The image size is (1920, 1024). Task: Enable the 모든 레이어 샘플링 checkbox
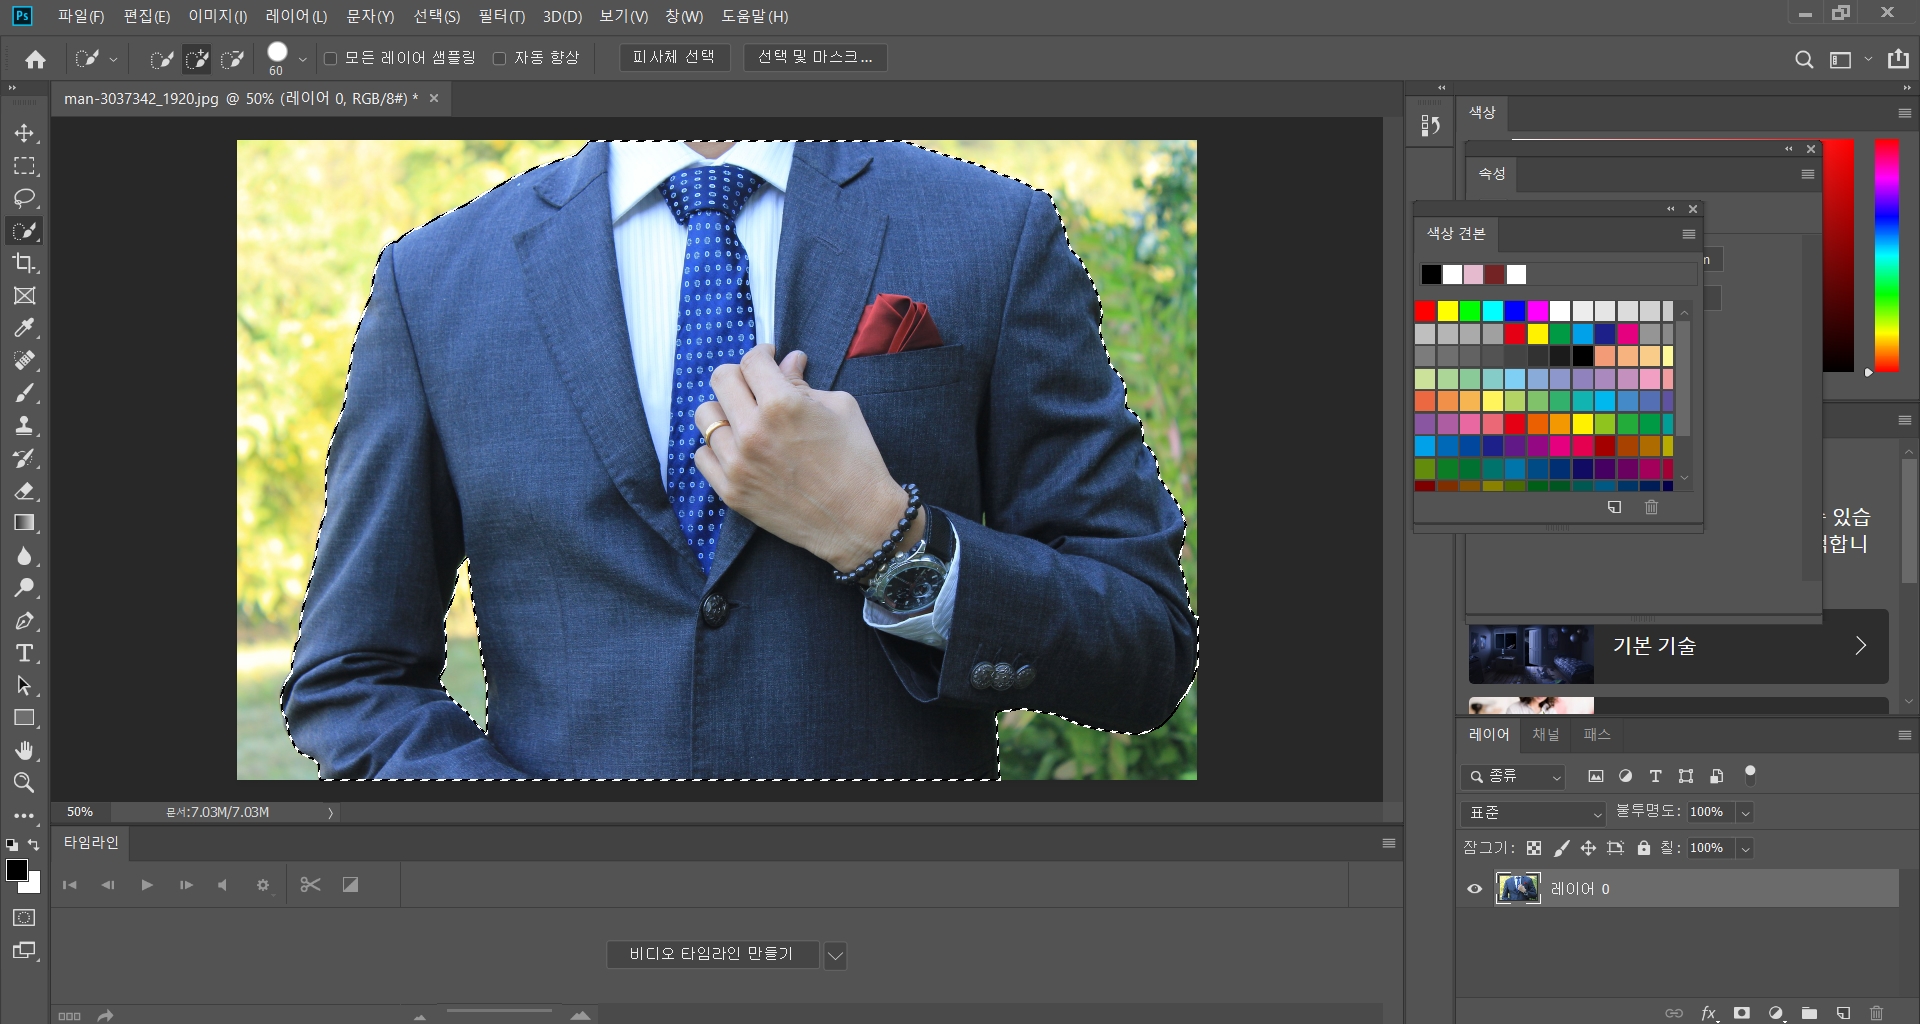point(330,59)
